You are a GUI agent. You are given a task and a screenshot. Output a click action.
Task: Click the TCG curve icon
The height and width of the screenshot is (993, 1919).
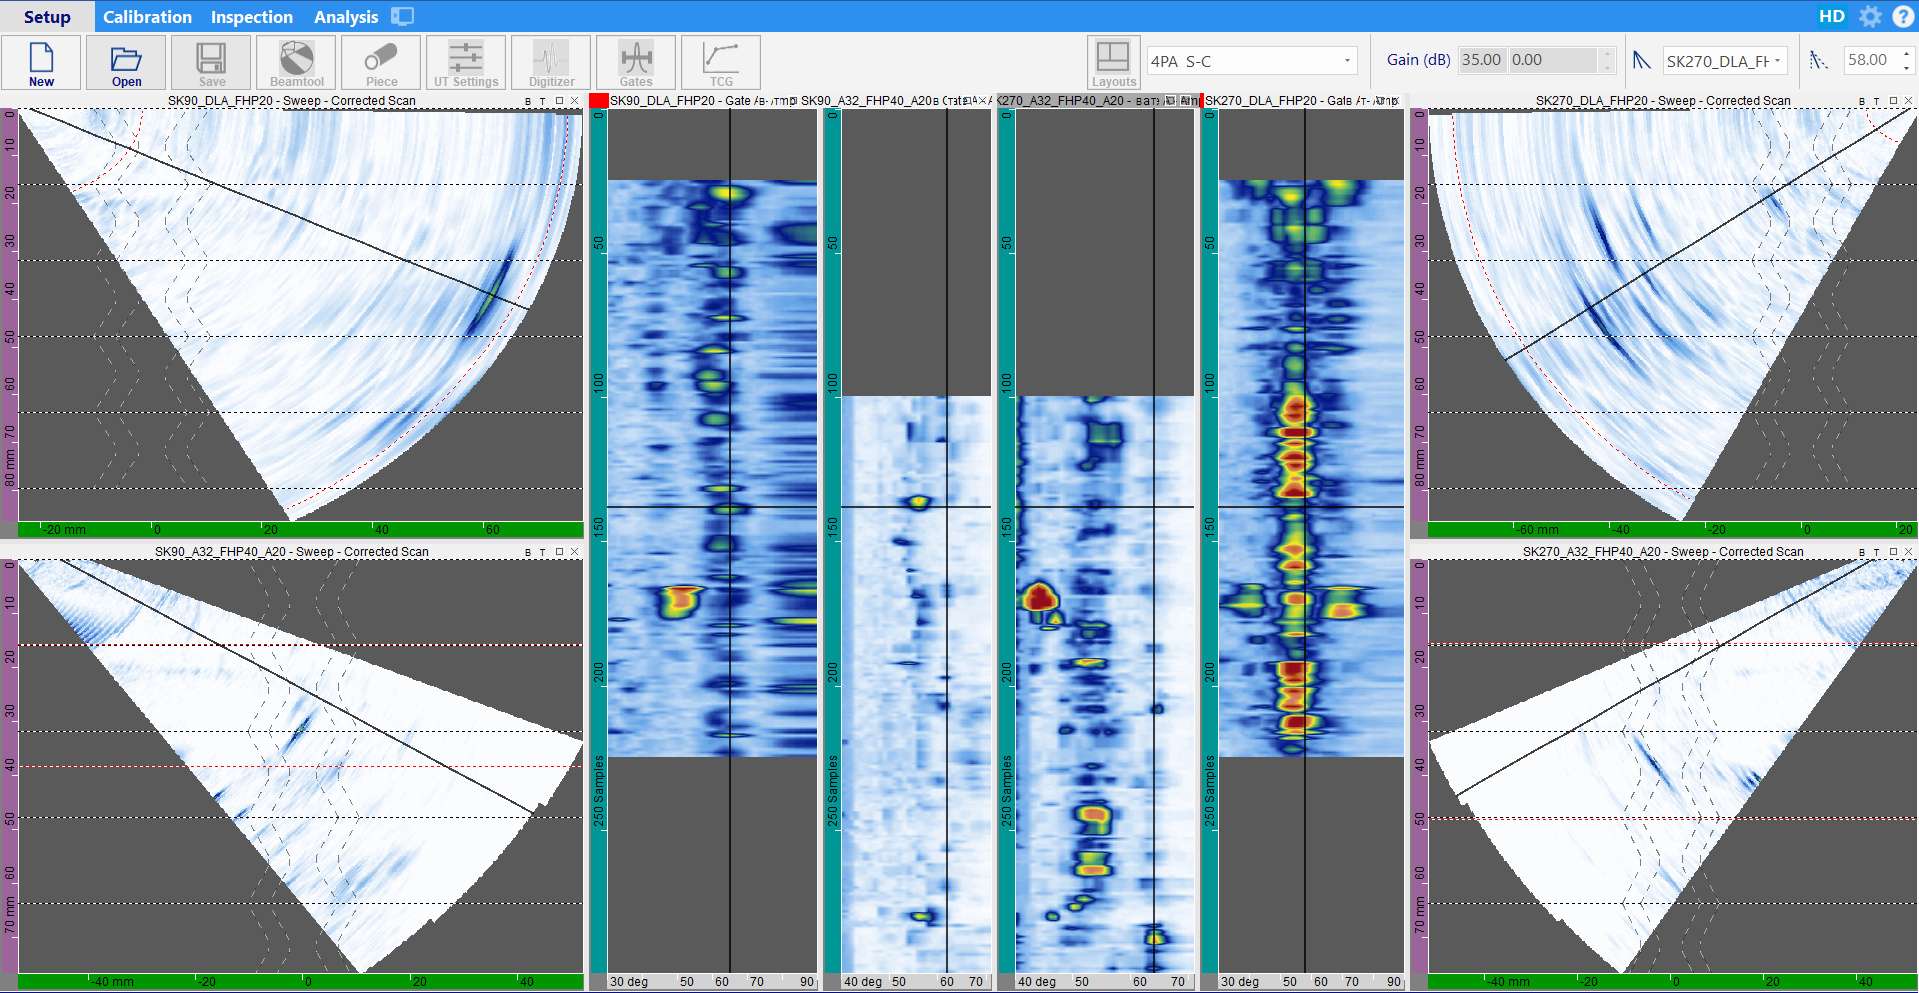(721, 64)
